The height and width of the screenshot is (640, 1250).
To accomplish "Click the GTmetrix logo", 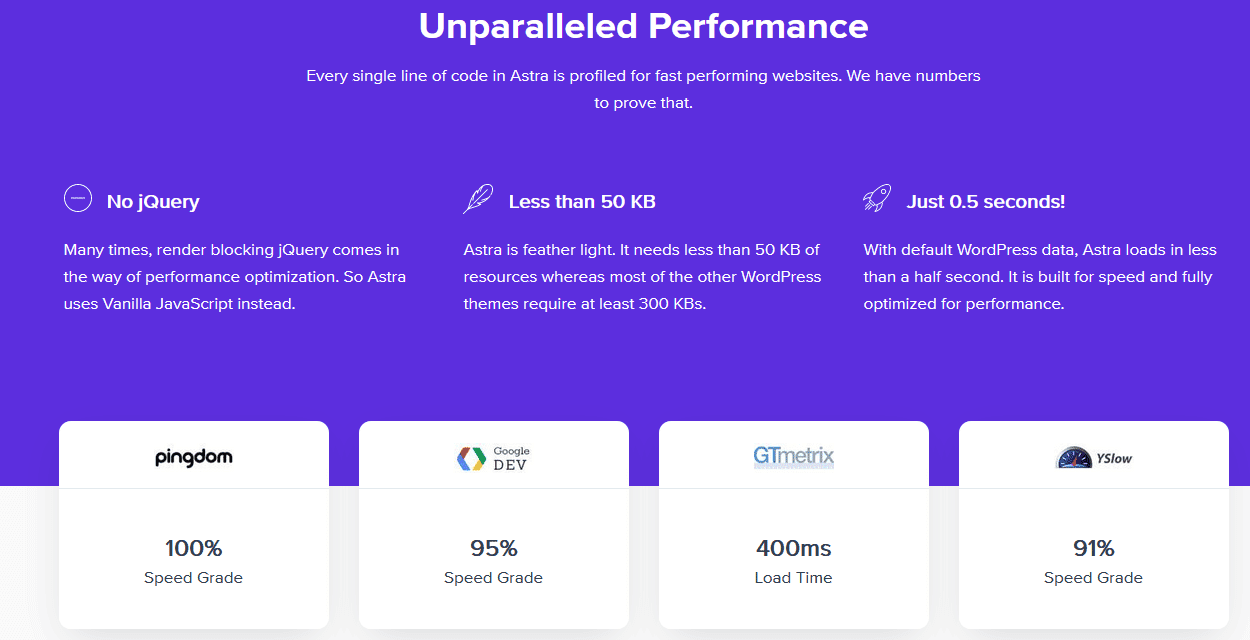I will 794,458.
